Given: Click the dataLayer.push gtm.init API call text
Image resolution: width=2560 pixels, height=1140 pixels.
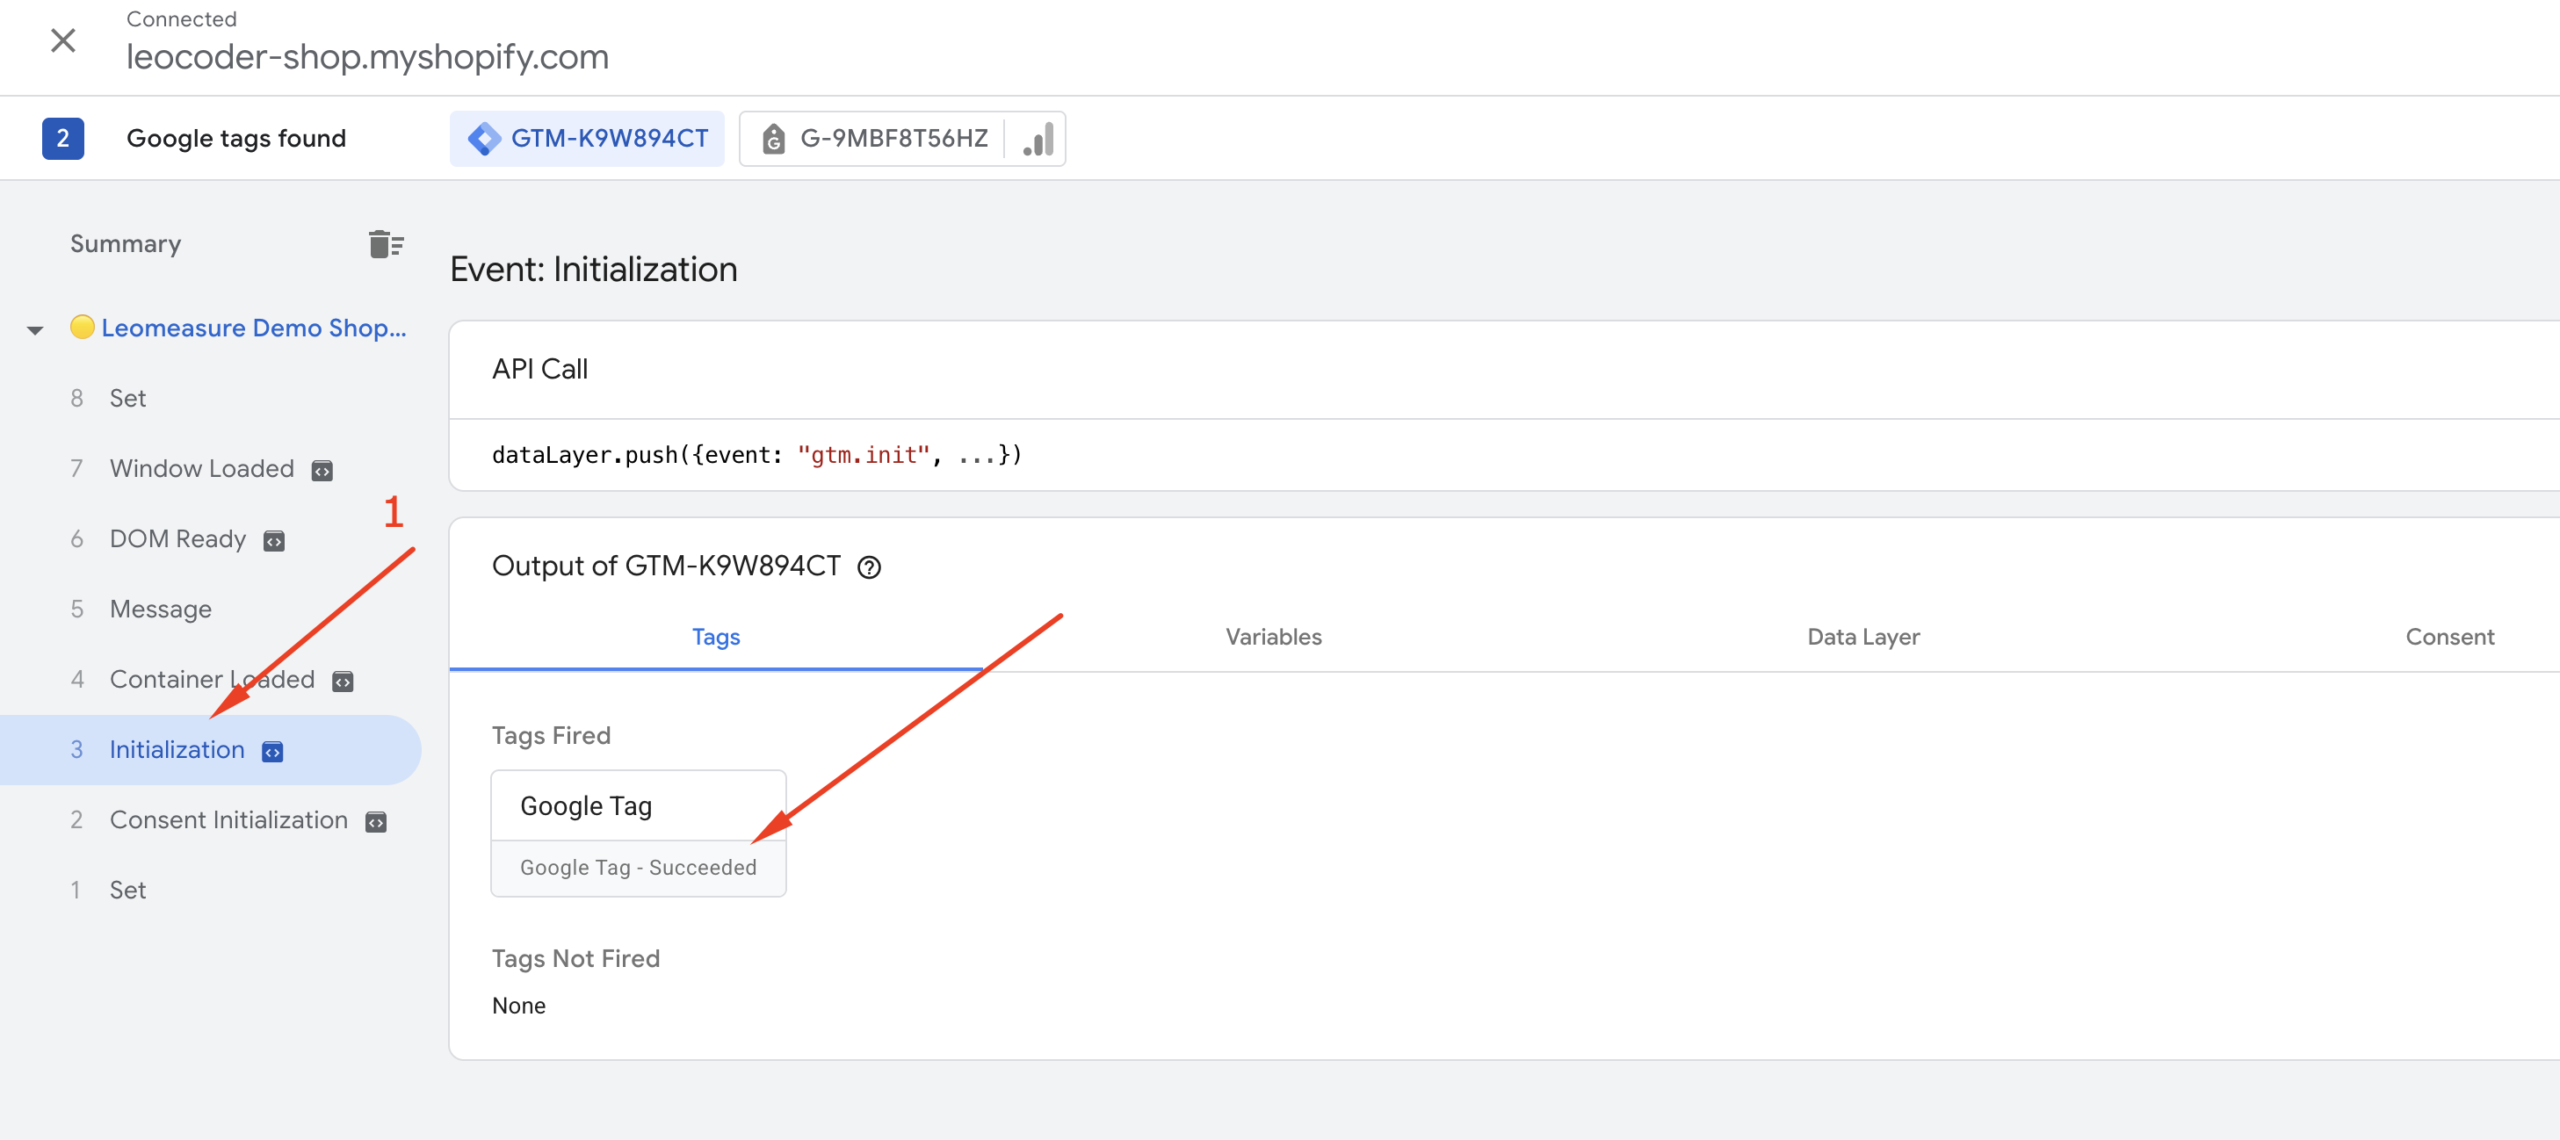Looking at the screenshot, I should point(757,455).
